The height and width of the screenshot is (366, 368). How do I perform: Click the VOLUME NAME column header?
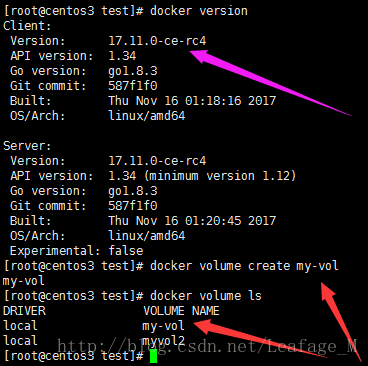click(x=181, y=311)
